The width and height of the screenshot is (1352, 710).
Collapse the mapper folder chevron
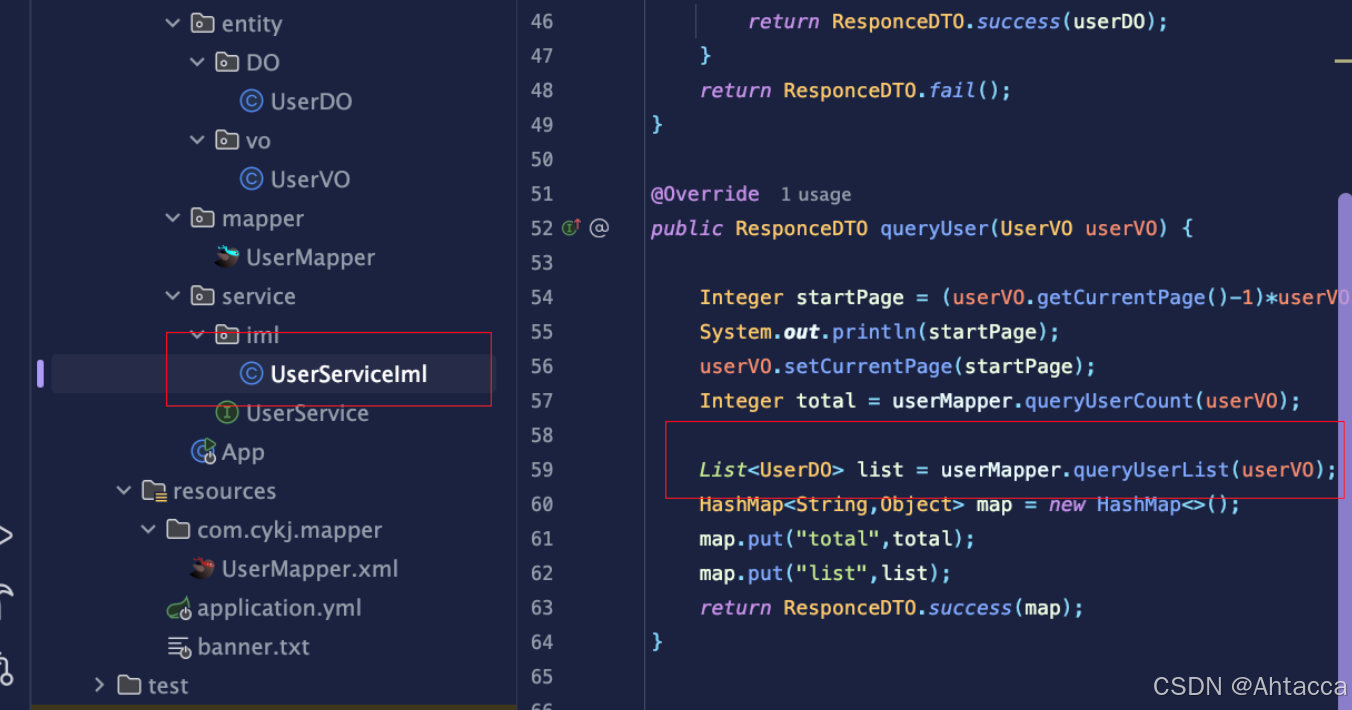coord(173,218)
